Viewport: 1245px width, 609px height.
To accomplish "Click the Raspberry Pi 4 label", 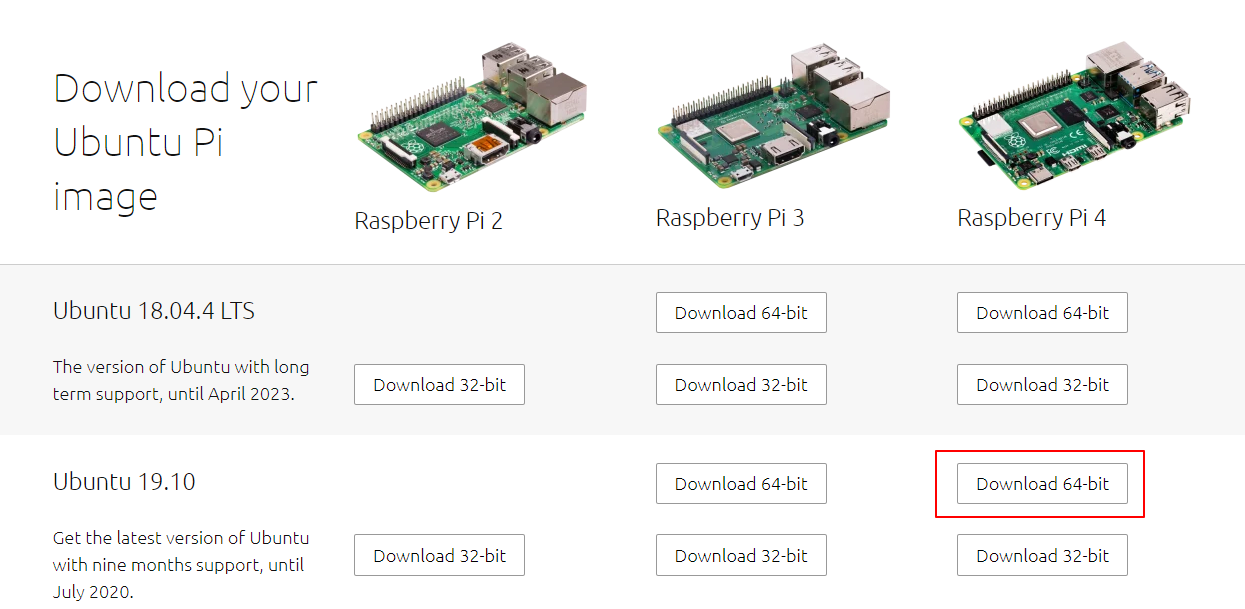I will pyautogui.click(x=1032, y=218).
